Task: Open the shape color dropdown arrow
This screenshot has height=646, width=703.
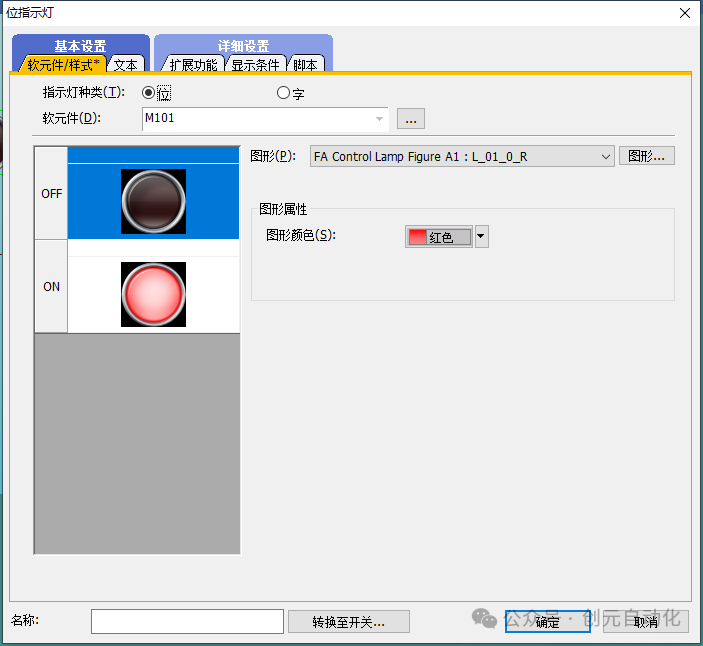Action: point(481,237)
